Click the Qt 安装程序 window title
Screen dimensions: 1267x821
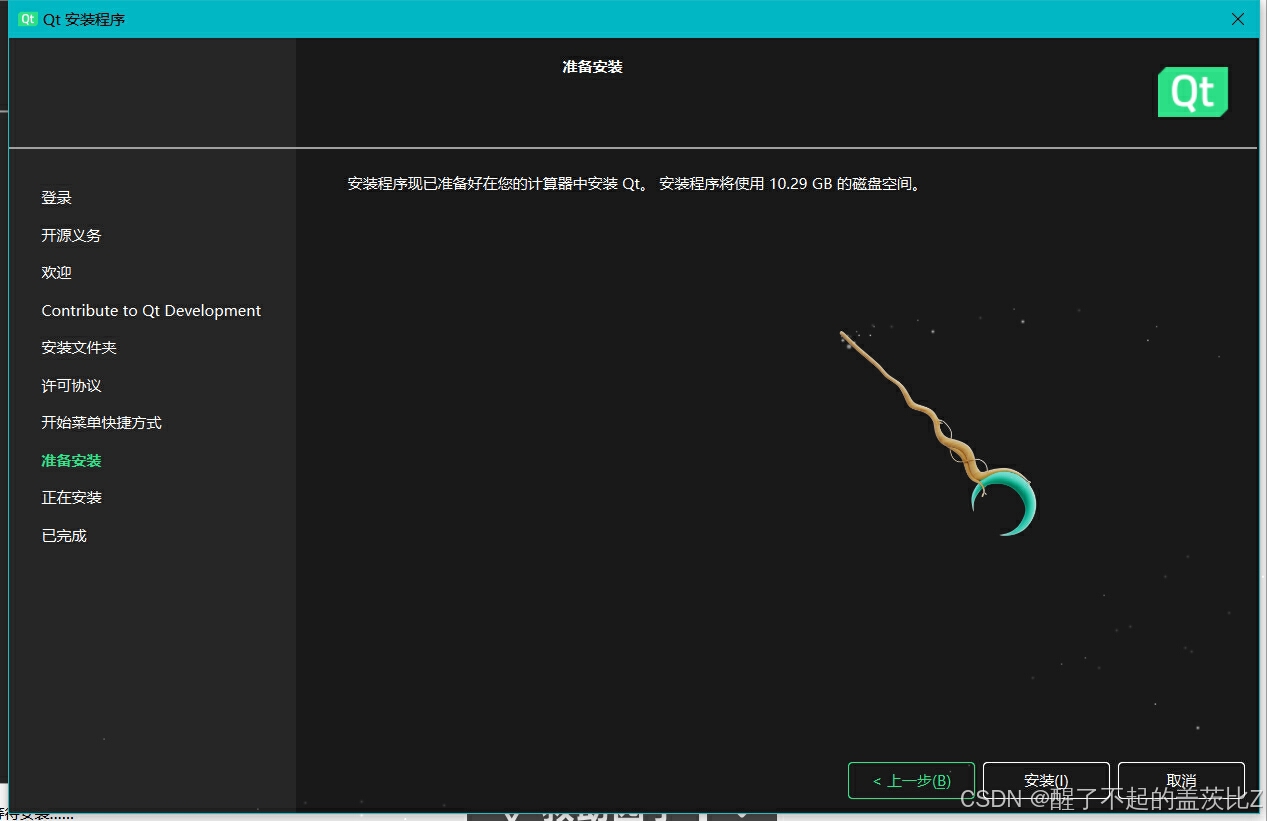pos(84,19)
